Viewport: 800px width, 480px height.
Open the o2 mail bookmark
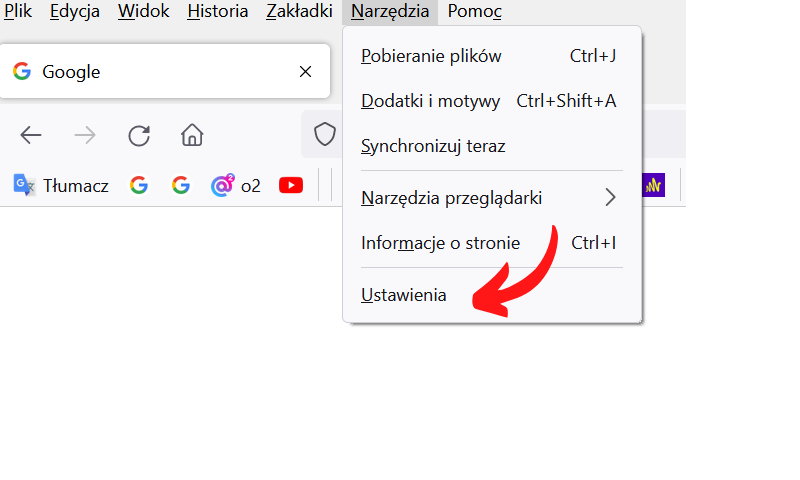pos(236,186)
